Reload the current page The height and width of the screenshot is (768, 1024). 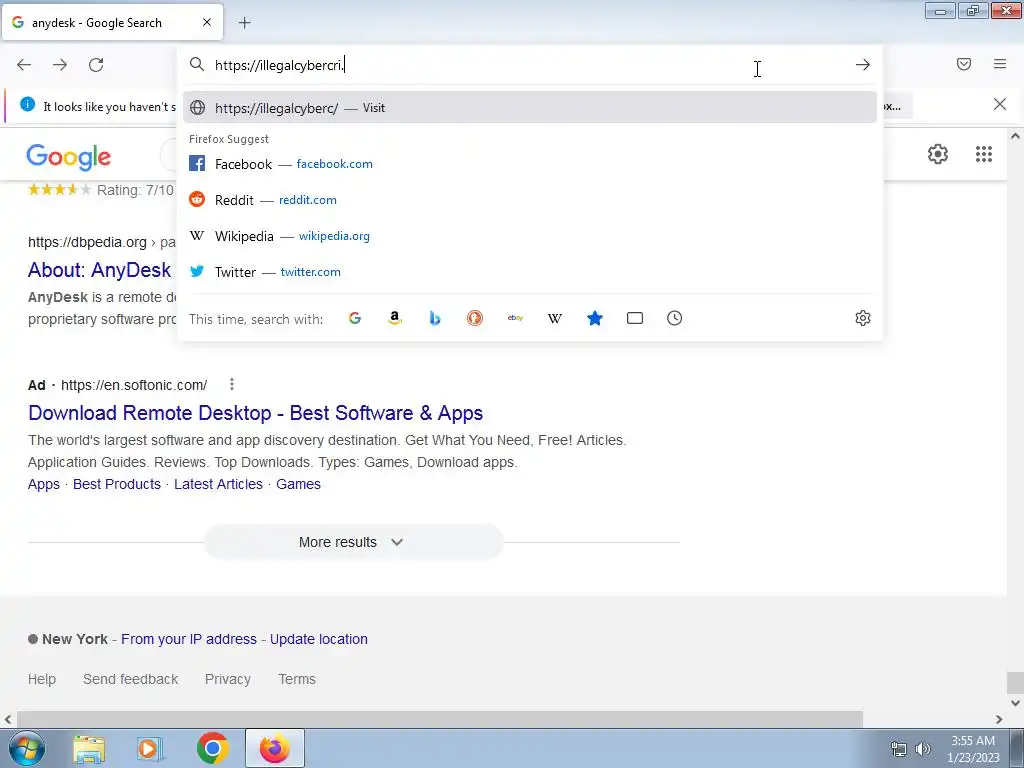point(96,65)
